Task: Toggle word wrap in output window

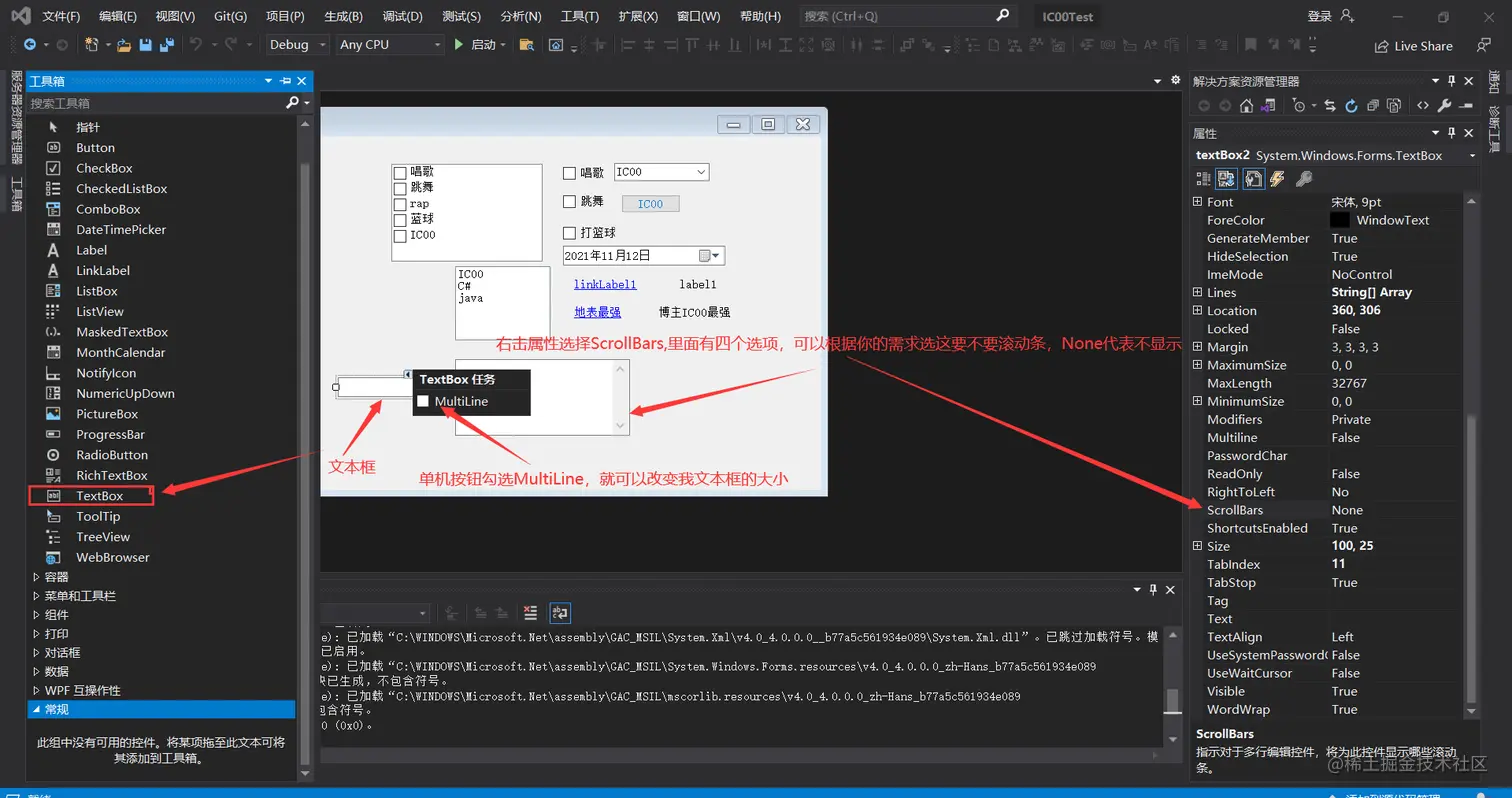Action: (560, 613)
